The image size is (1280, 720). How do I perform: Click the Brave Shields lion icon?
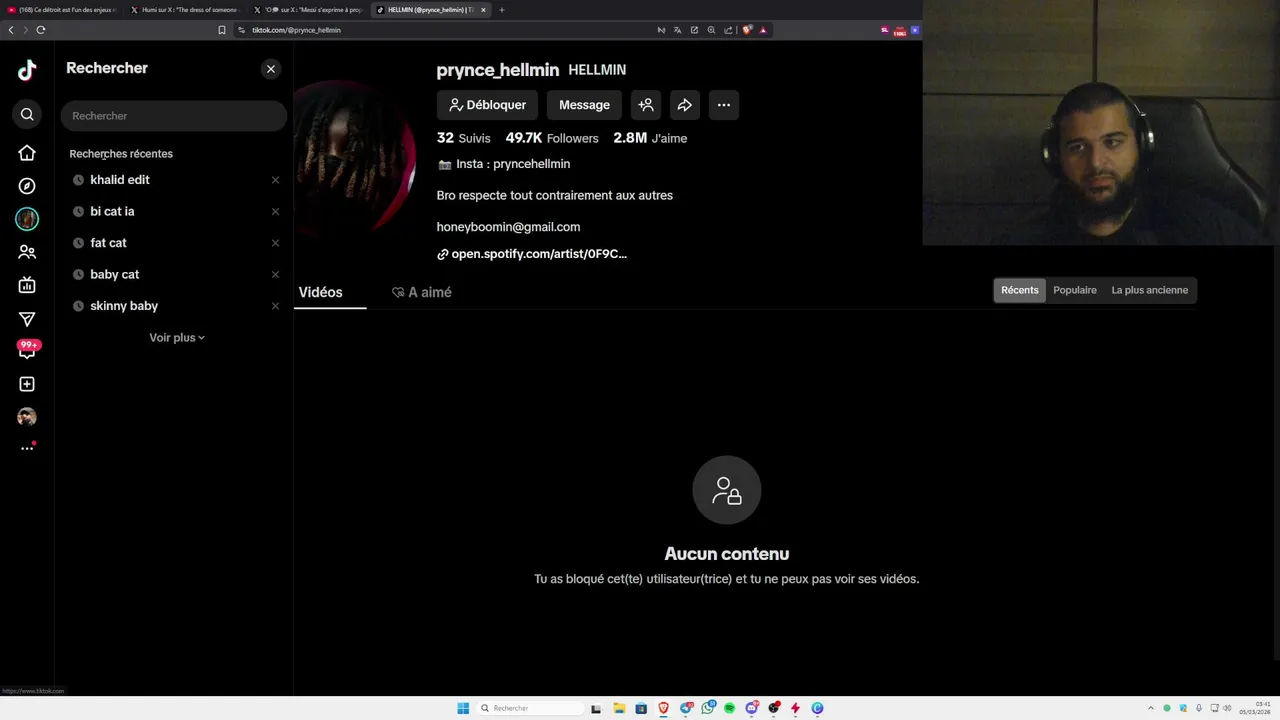pos(746,30)
